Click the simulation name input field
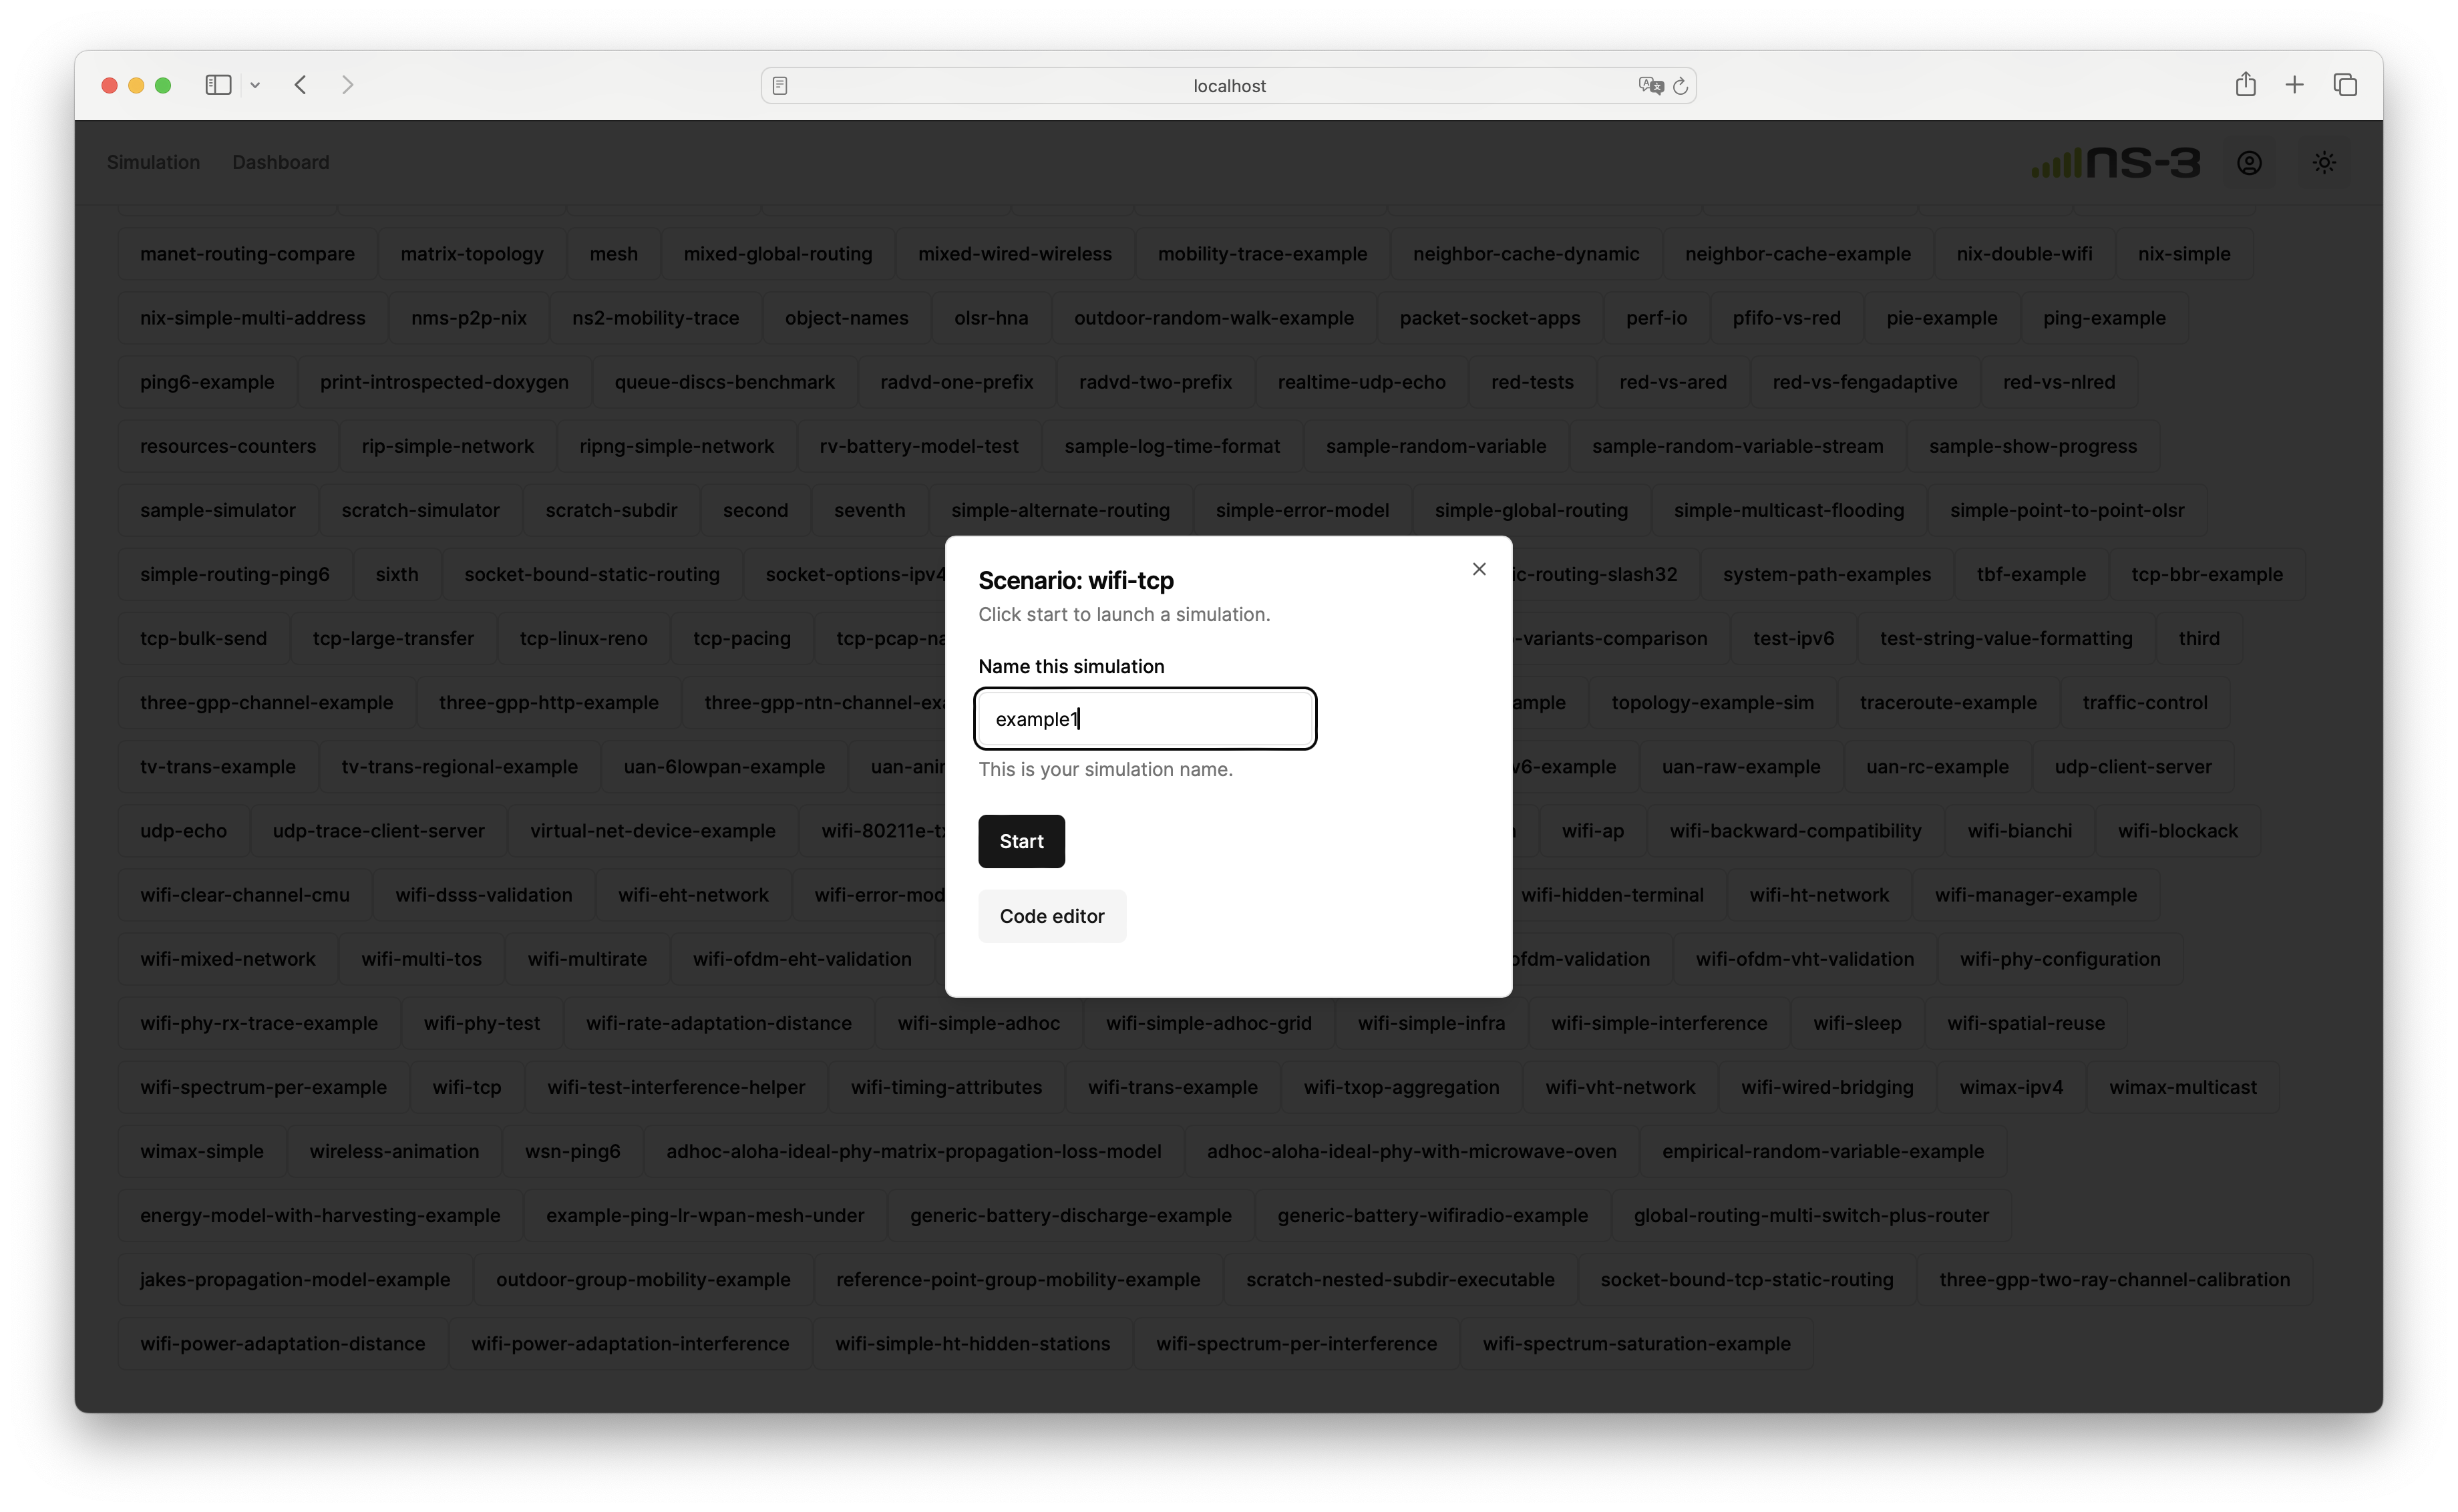The image size is (2458, 1512). (x=1145, y=719)
